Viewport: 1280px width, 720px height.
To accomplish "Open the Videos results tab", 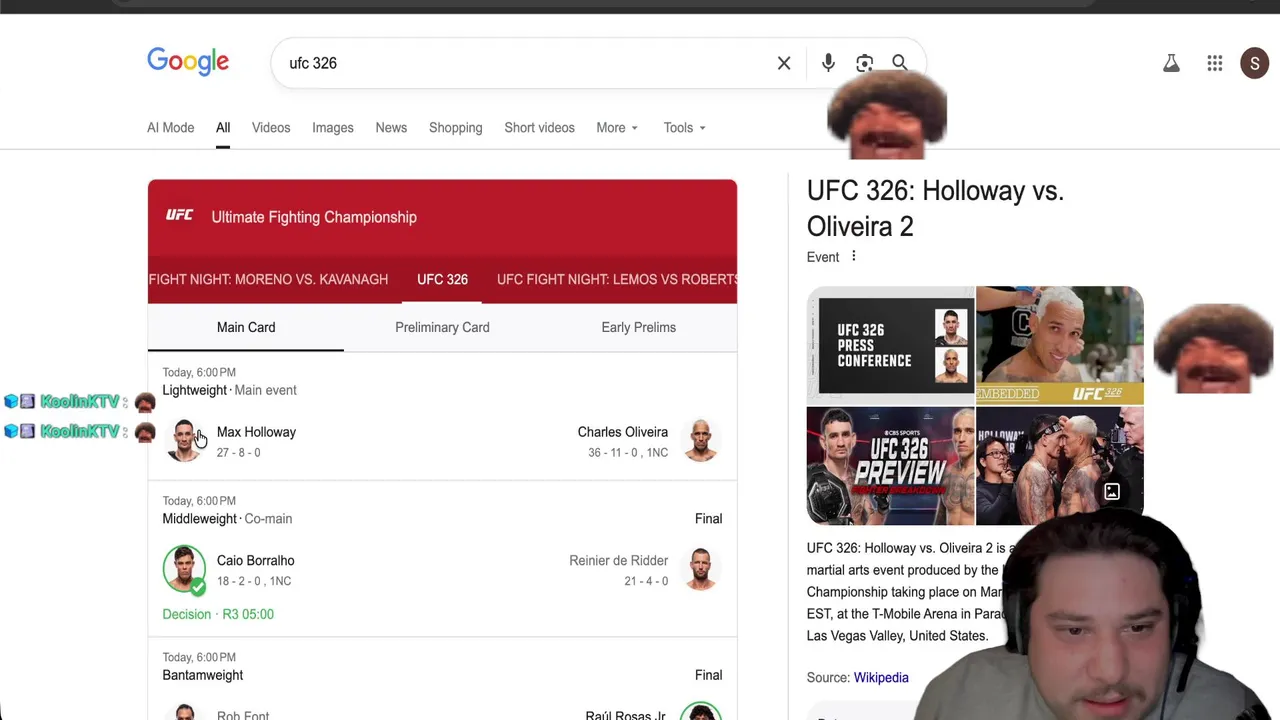I will (x=271, y=128).
